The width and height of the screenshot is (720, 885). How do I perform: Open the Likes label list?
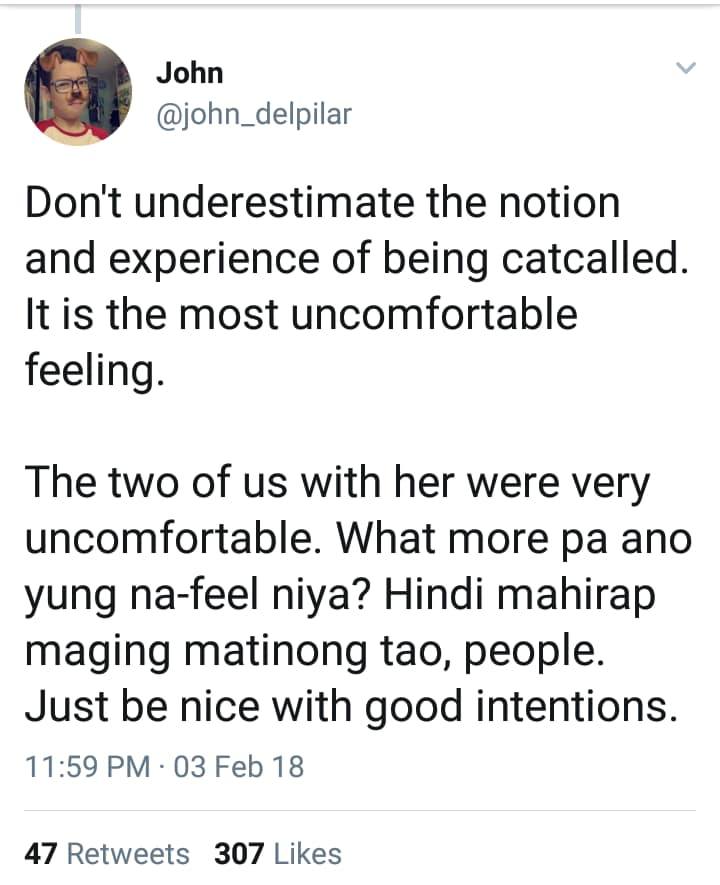click(308, 853)
